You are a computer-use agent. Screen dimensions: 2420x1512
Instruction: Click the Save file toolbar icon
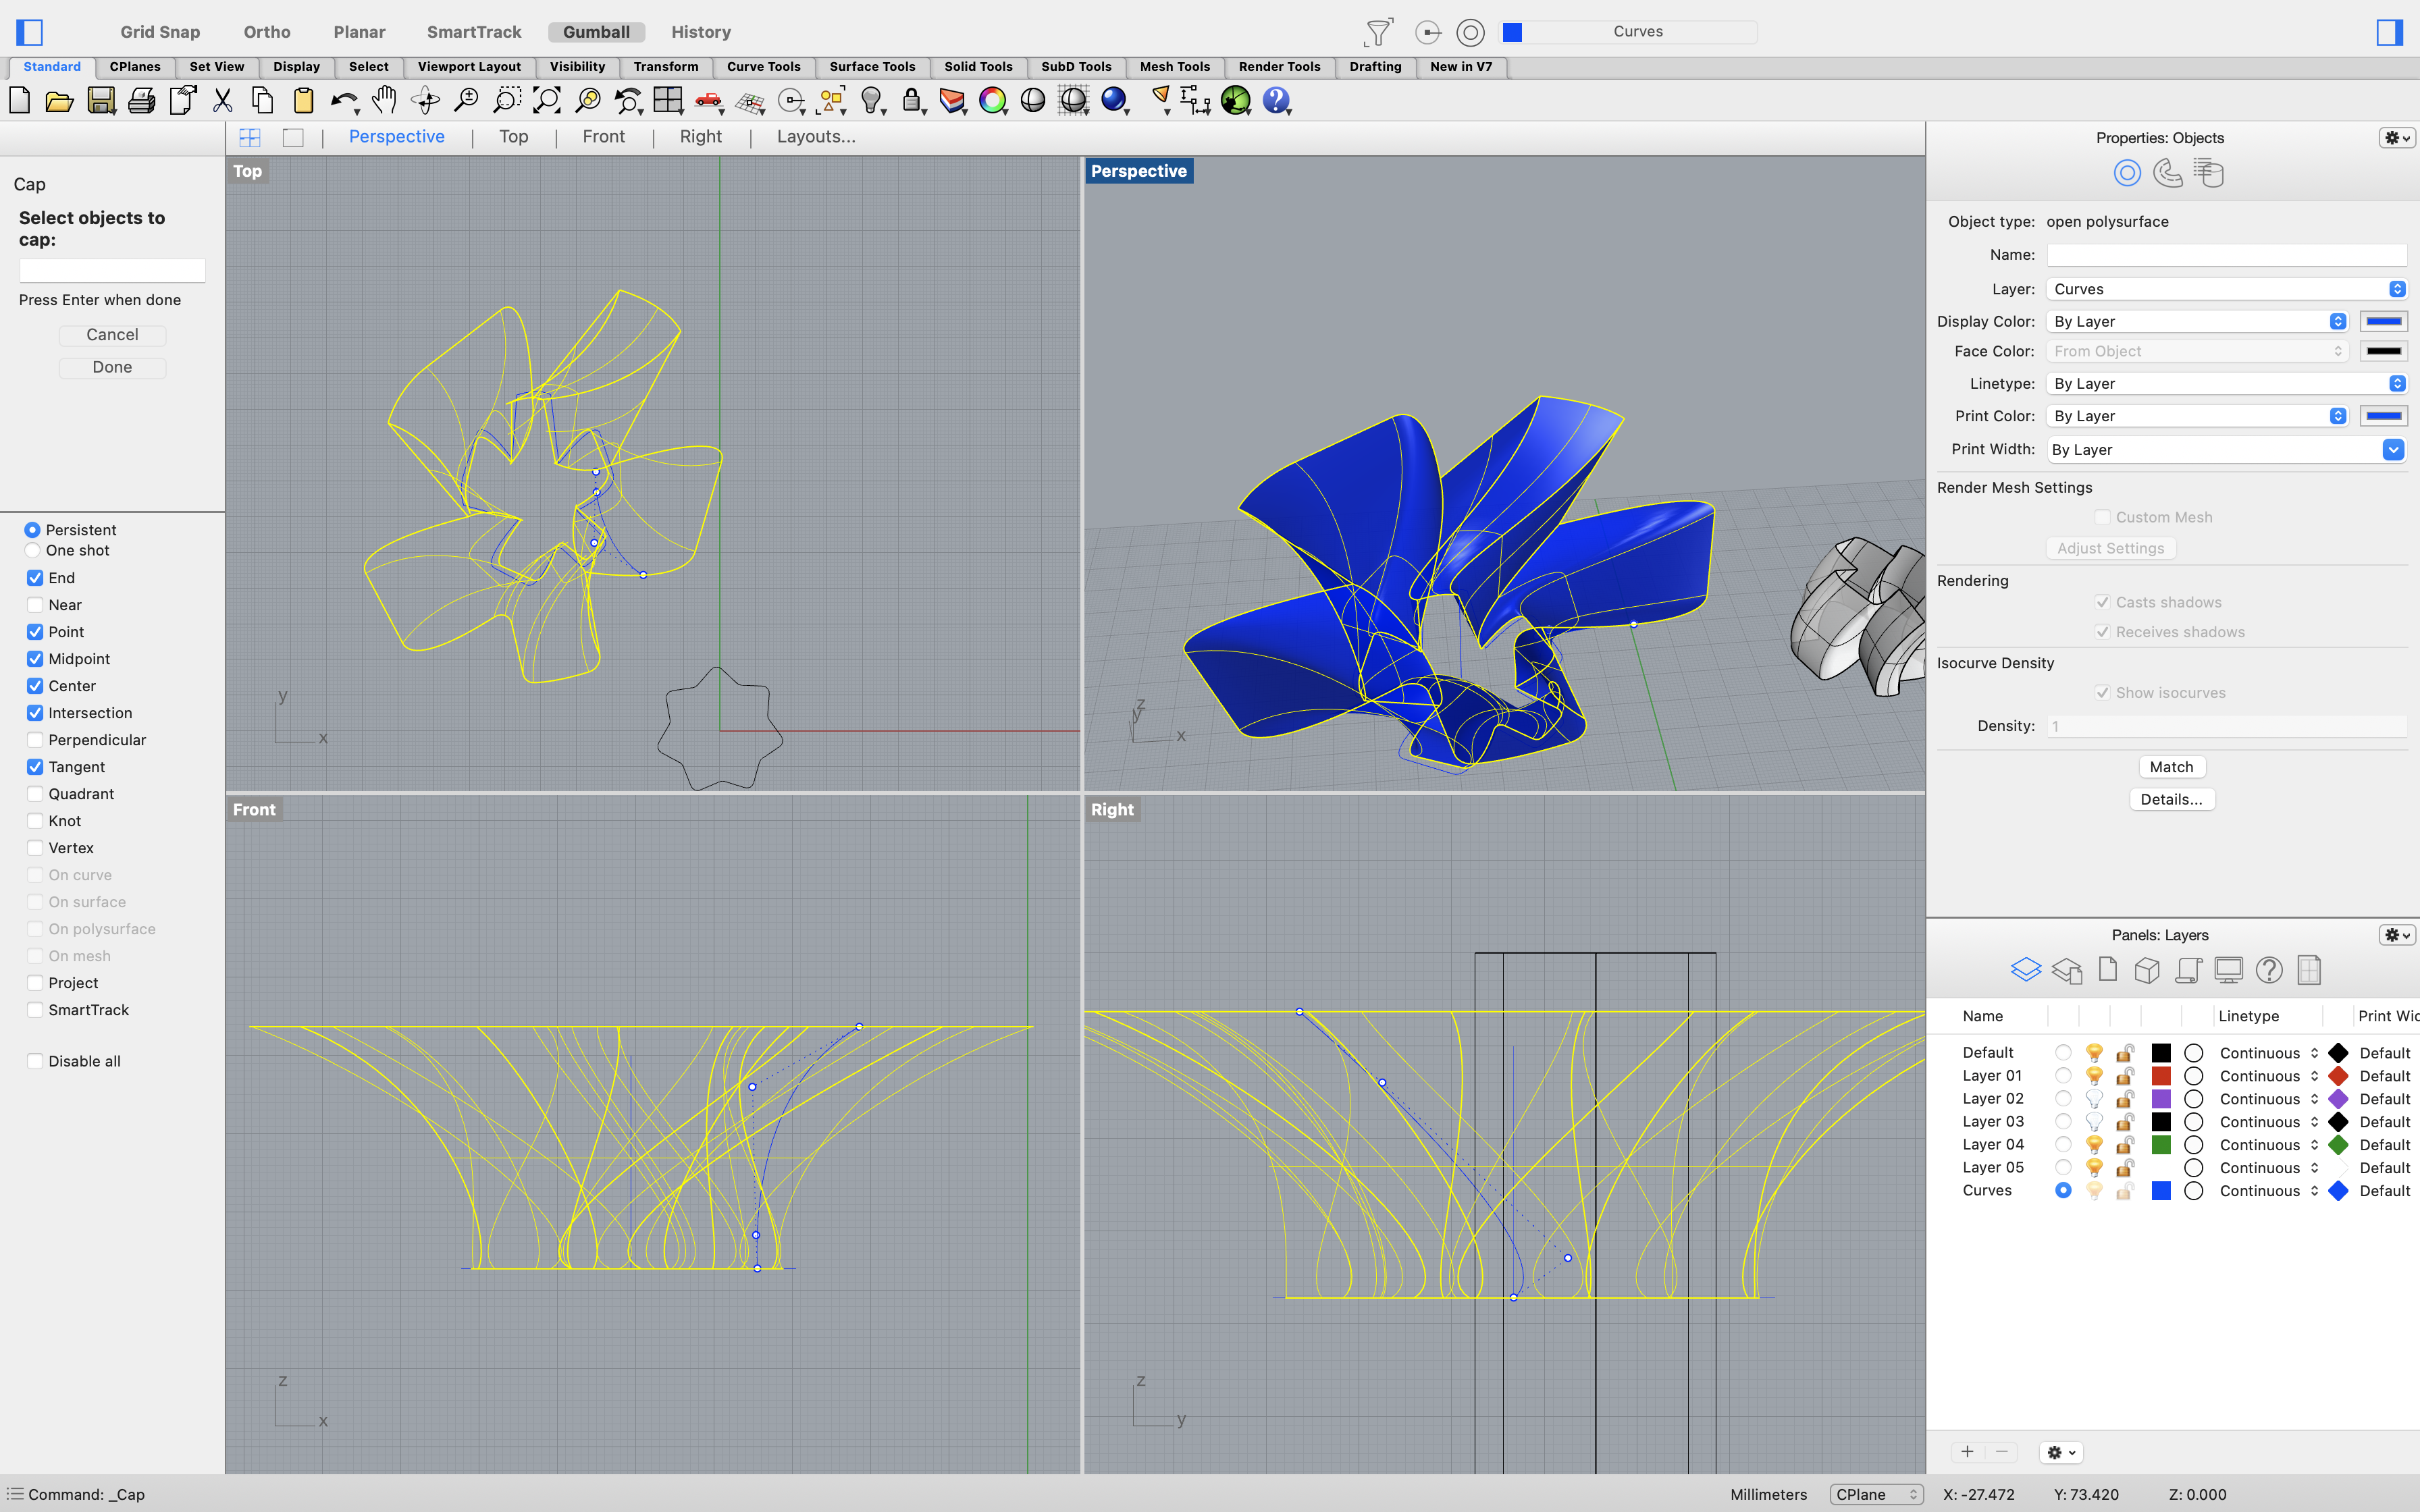pos(101,100)
